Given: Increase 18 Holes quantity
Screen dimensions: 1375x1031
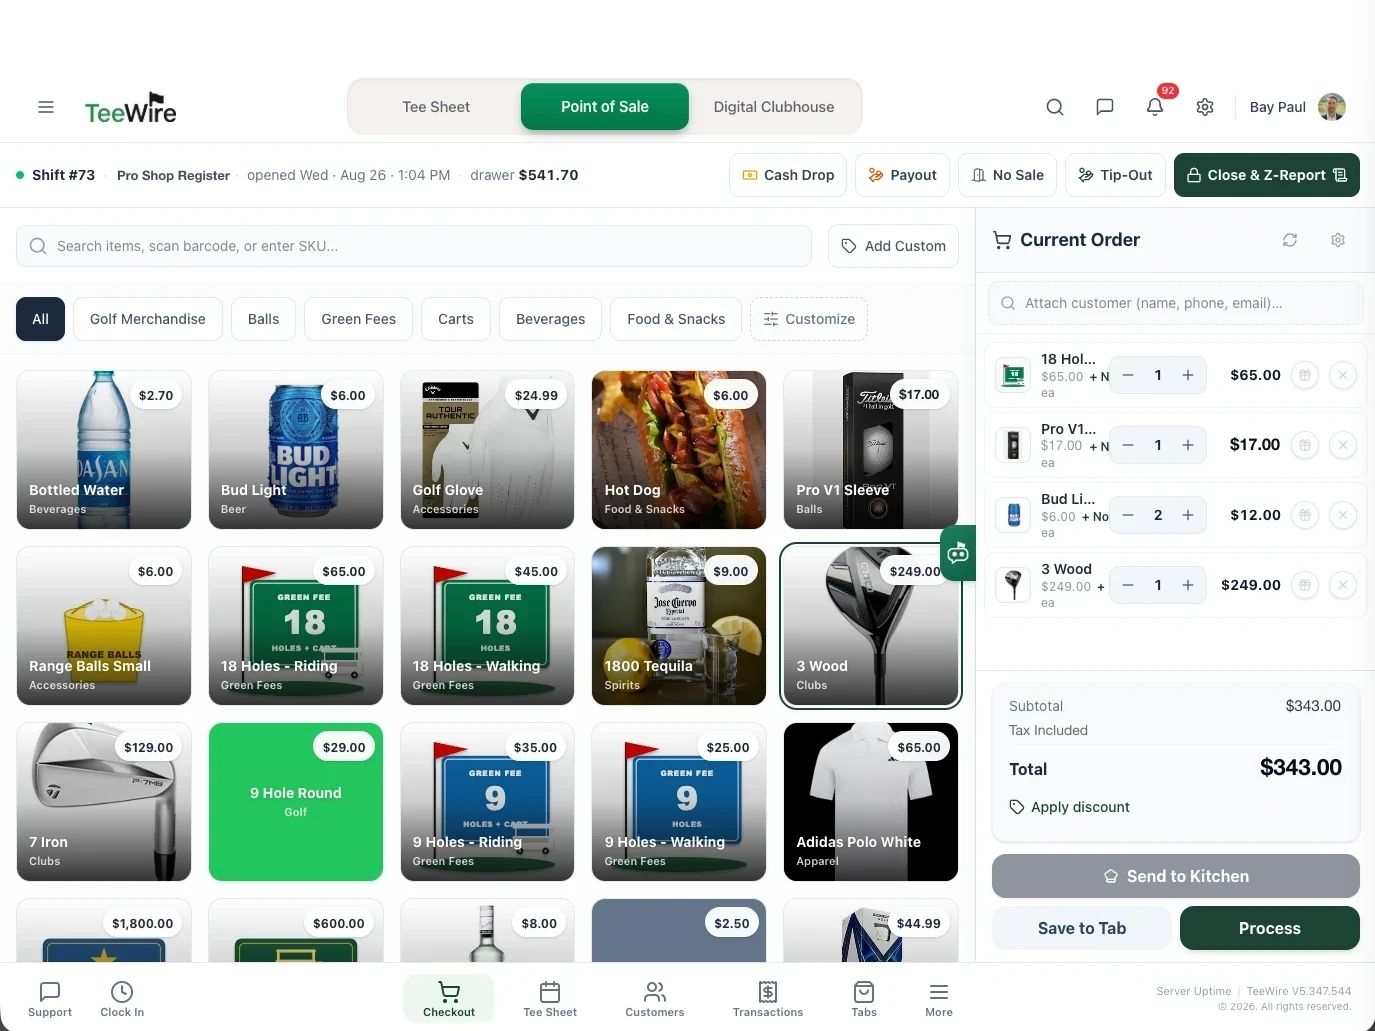Looking at the screenshot, I should 1188,375.
